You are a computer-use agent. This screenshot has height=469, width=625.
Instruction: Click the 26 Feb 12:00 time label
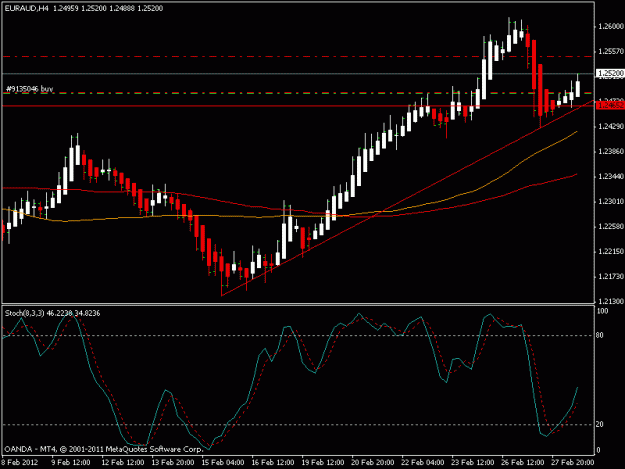(523, 462)
